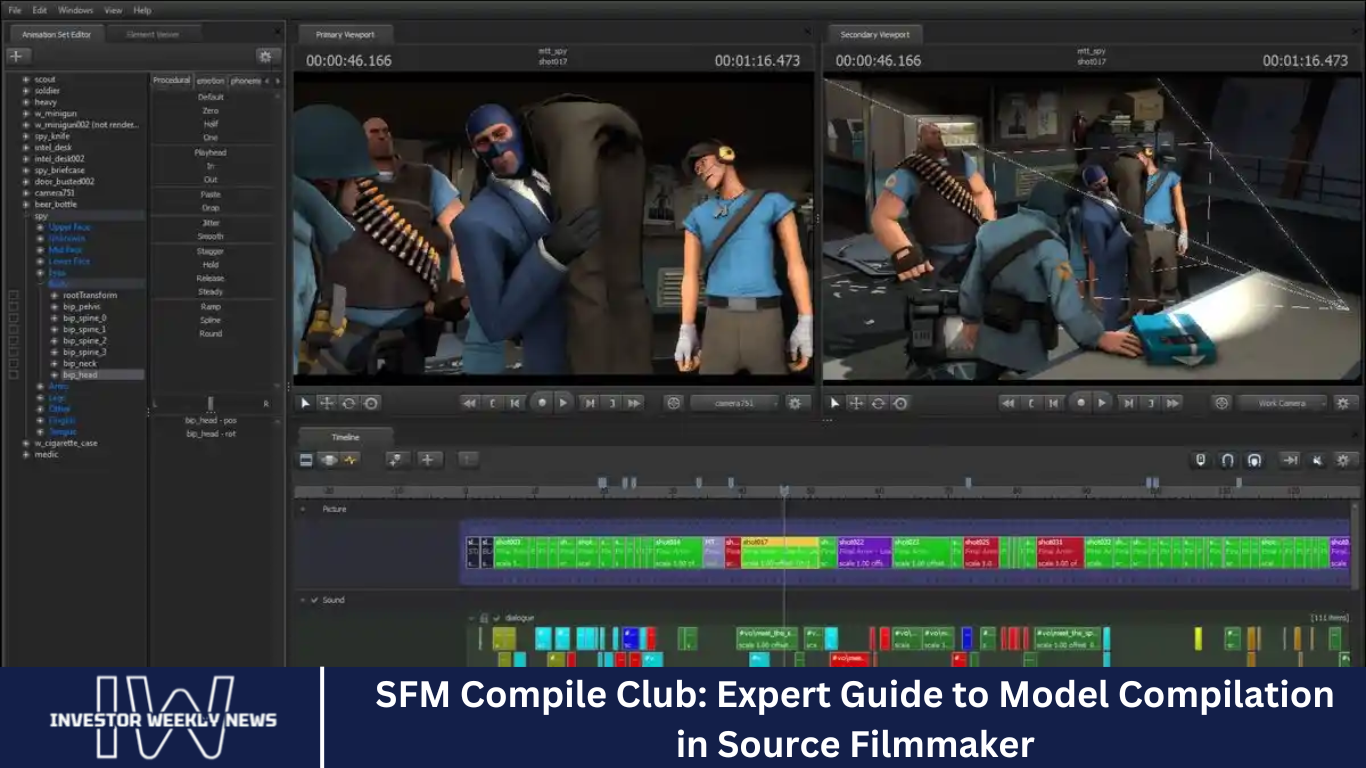Screen dimensions: 1366x768
Task: Open Animation Set Editor gear menu
Action: (265, 56)
